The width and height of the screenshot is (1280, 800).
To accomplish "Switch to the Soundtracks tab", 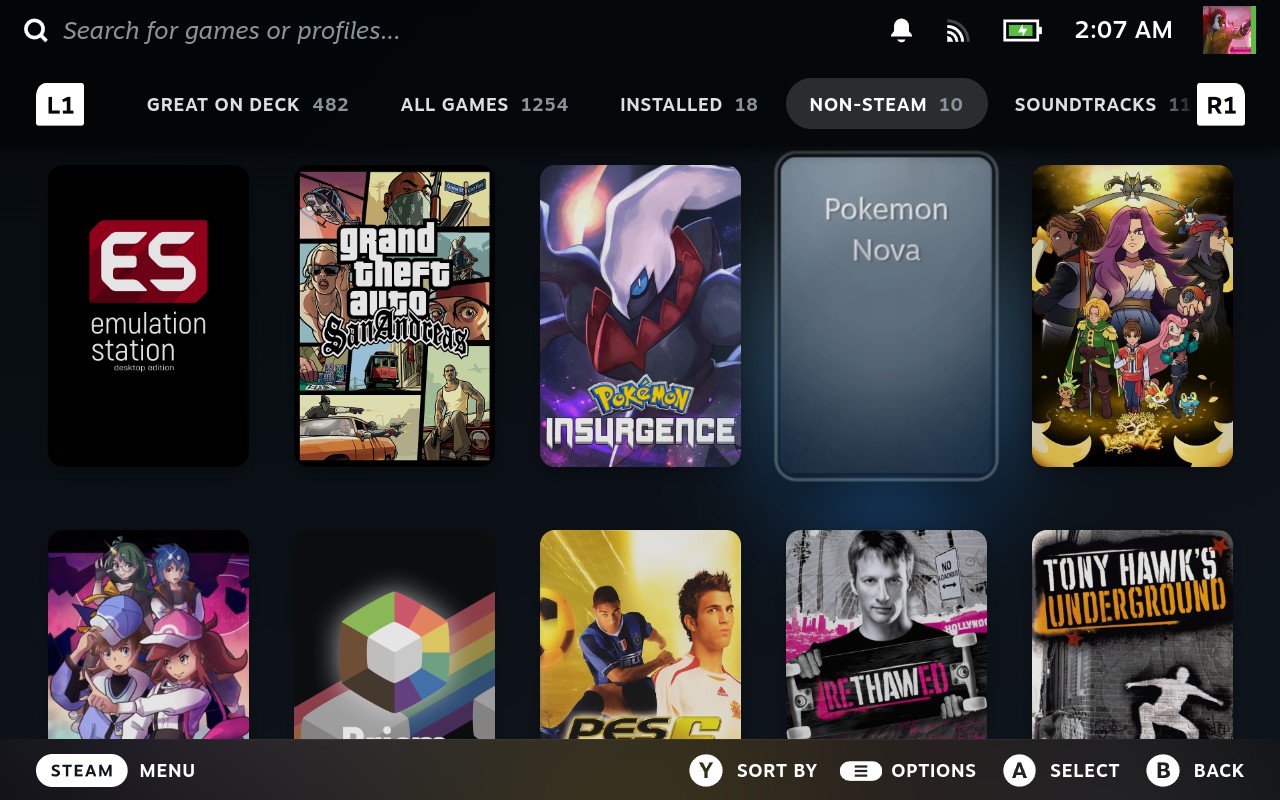I will (x=1101, y=105).
